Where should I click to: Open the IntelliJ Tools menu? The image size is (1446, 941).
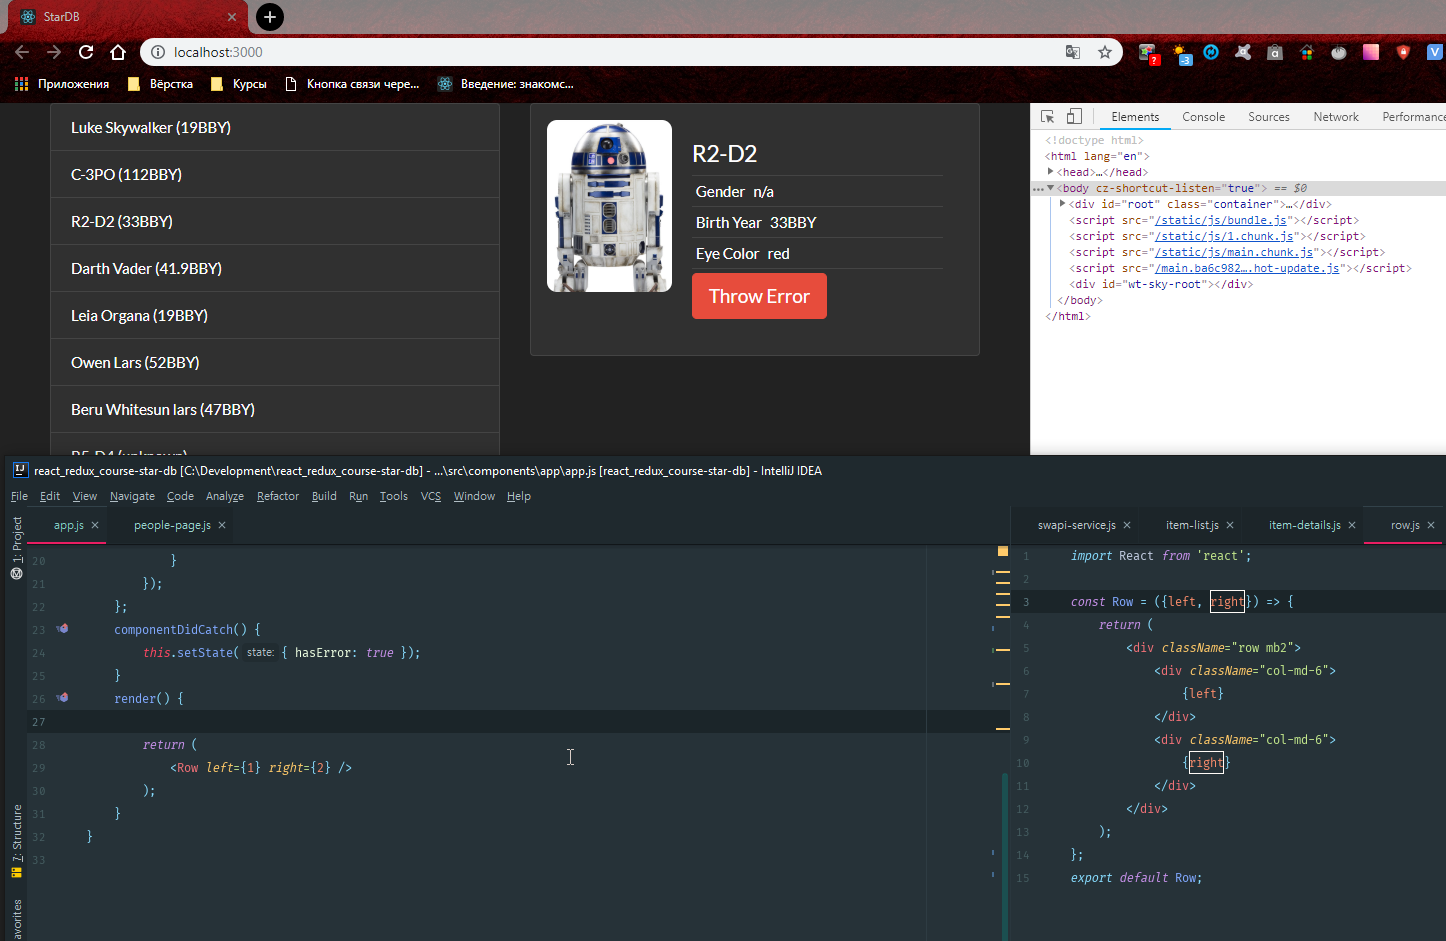(394, 496)
